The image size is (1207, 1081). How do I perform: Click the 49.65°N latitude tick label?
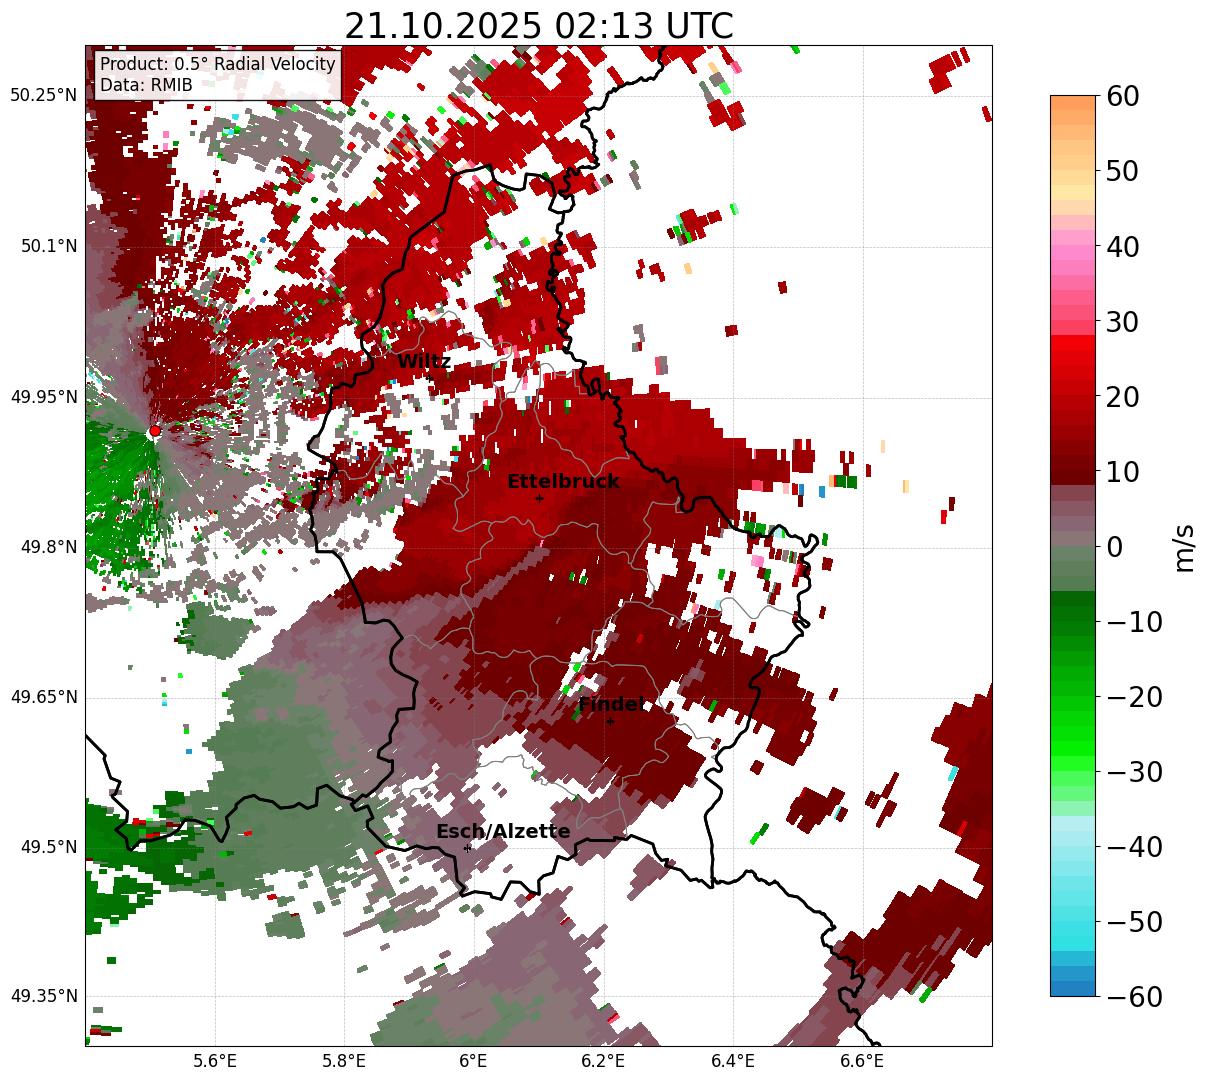pyautogui.click(x=44, y=697)
